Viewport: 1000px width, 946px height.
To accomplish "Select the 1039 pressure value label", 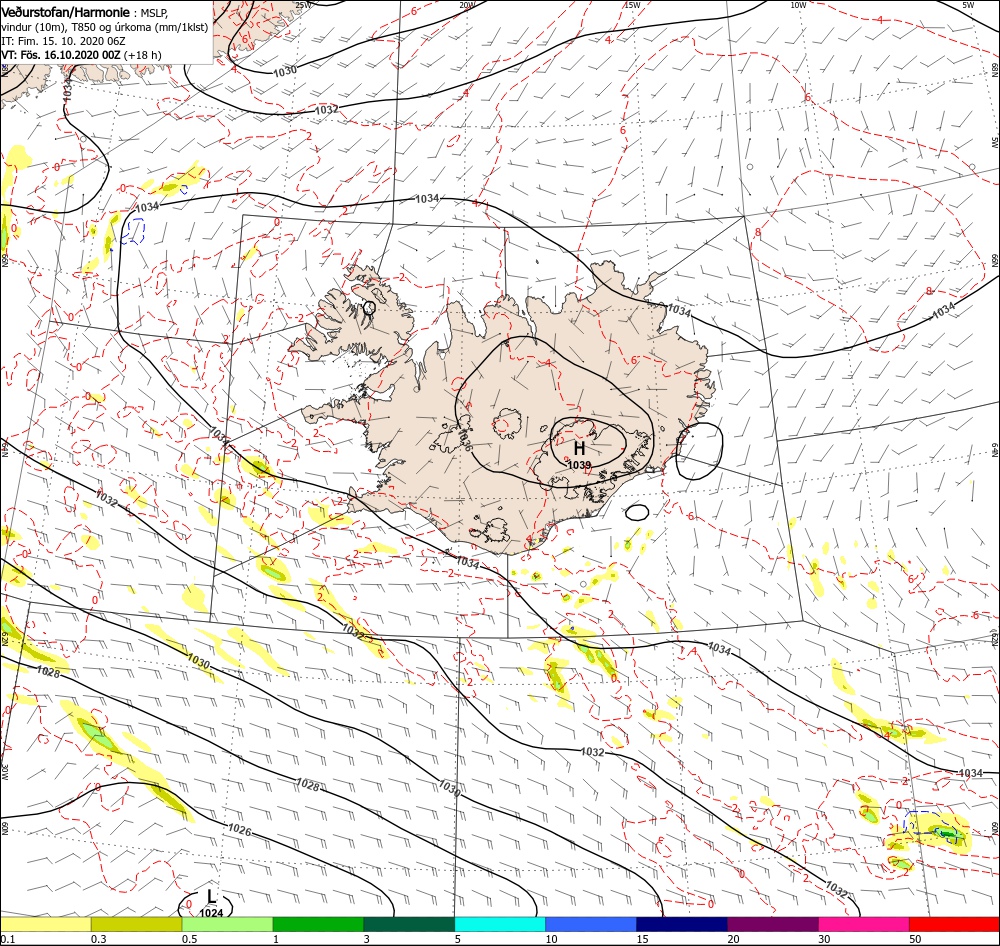I will pyautogui.click(x=579, y=466).
